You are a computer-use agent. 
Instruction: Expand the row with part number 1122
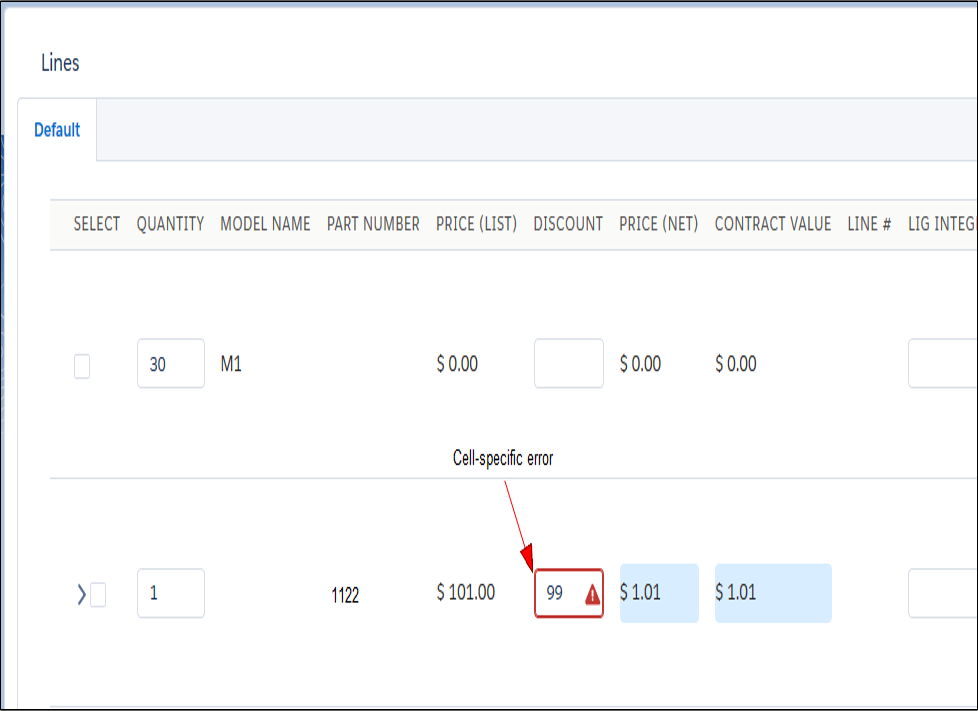click(x=81, y=595)
